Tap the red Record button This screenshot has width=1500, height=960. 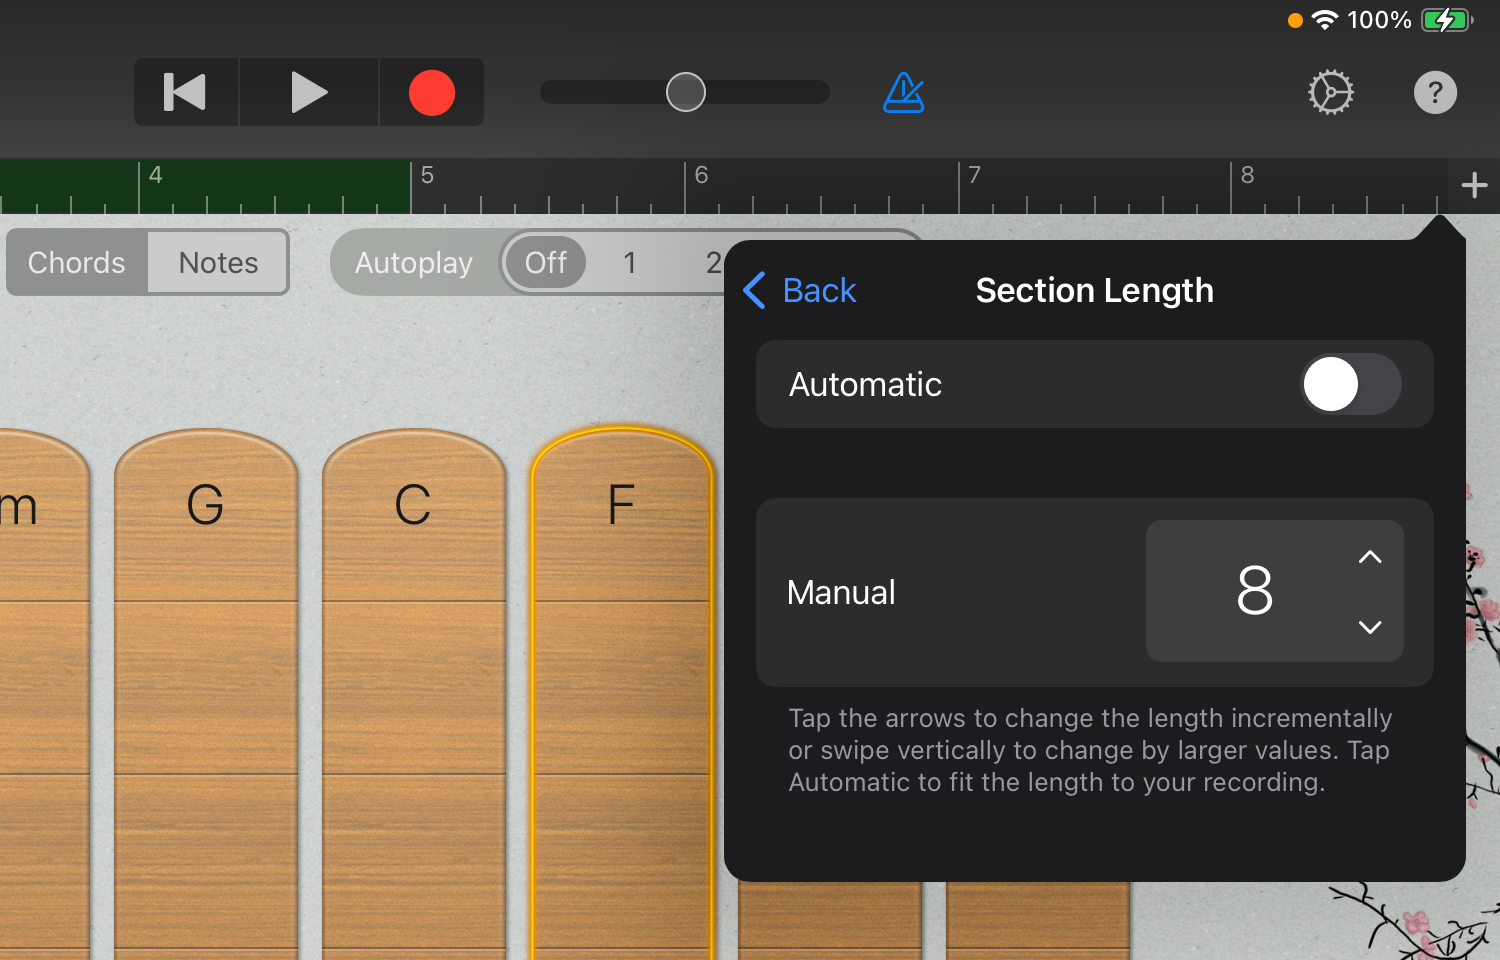click(432, 92)
